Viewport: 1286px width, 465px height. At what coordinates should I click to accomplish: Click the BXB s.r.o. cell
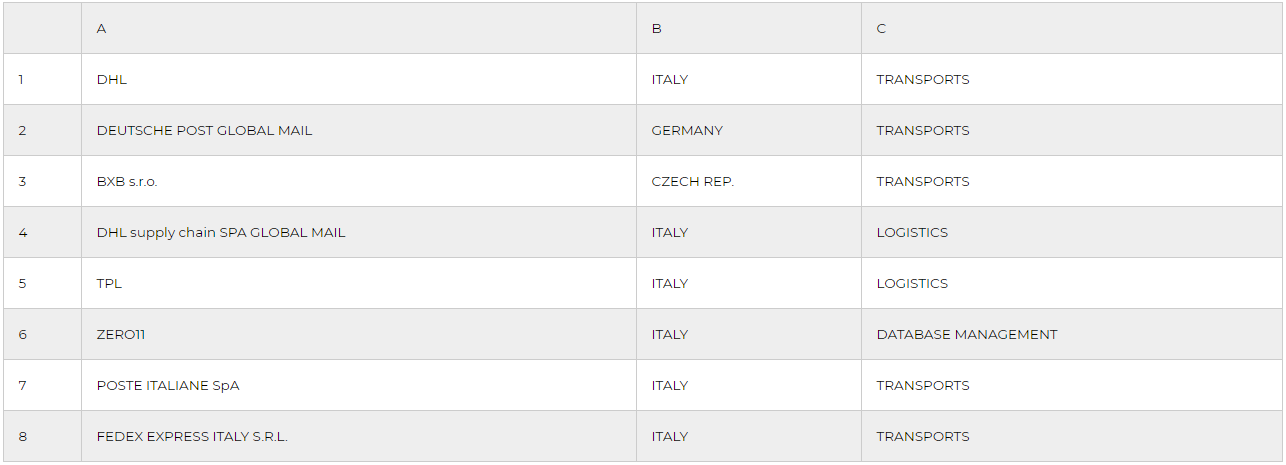pyautogui.click(x=127, y=181)
